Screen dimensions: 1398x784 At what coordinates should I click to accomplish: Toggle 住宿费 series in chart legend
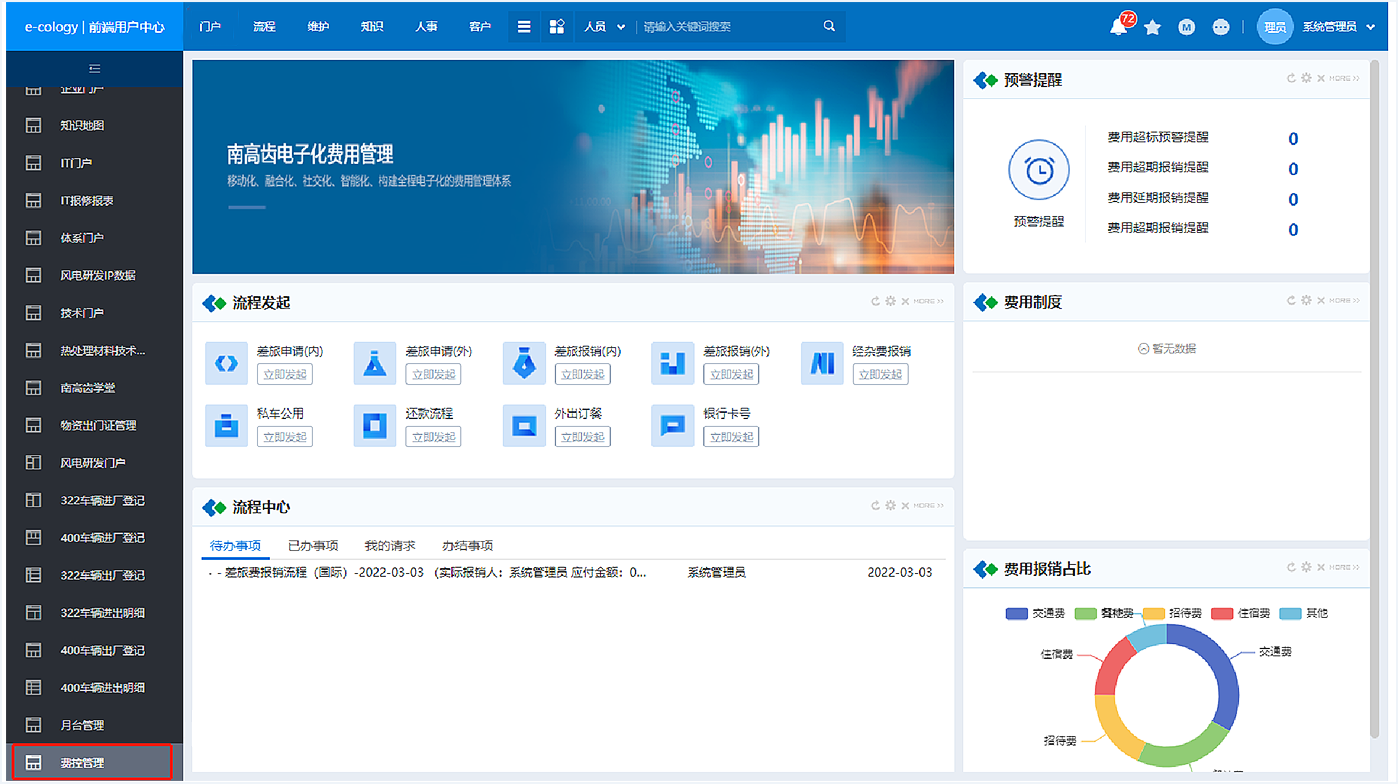pos(1240,613)
